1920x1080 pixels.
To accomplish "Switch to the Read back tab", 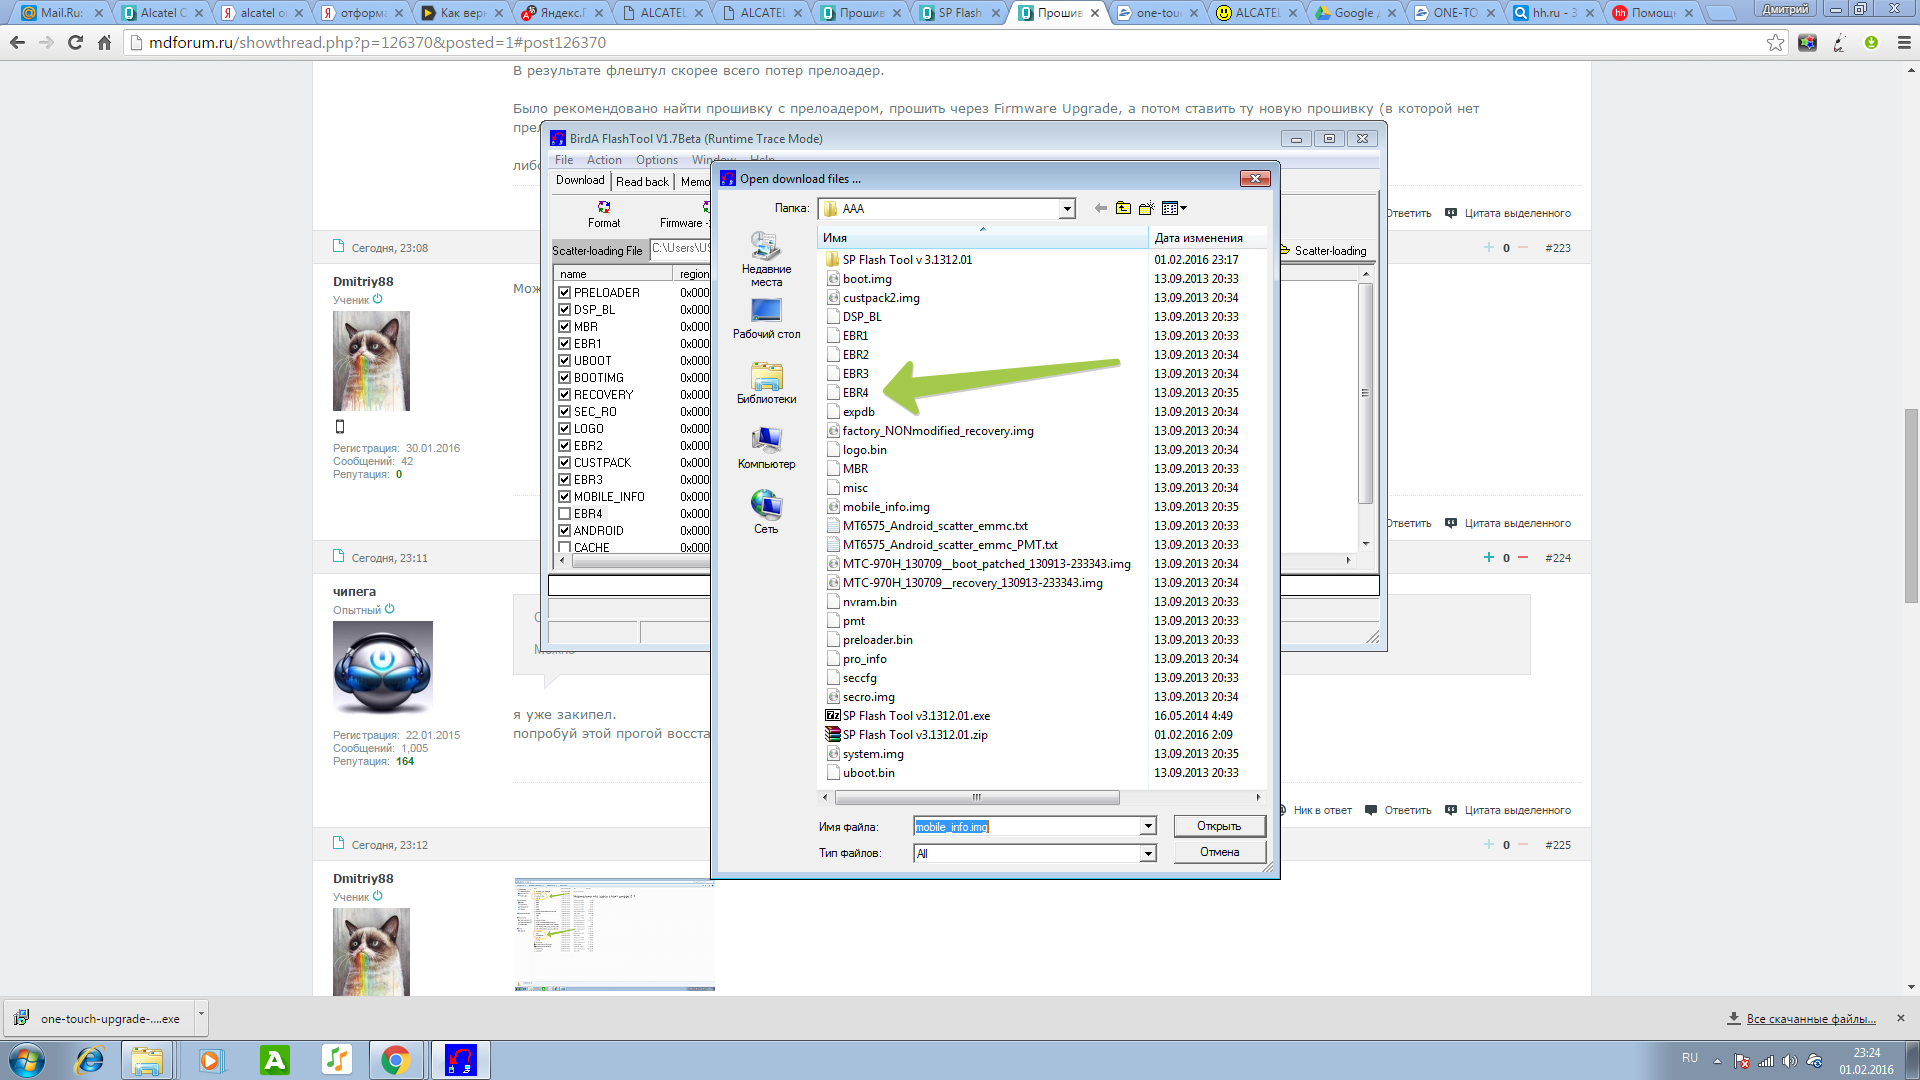I will tap(642, 181).
